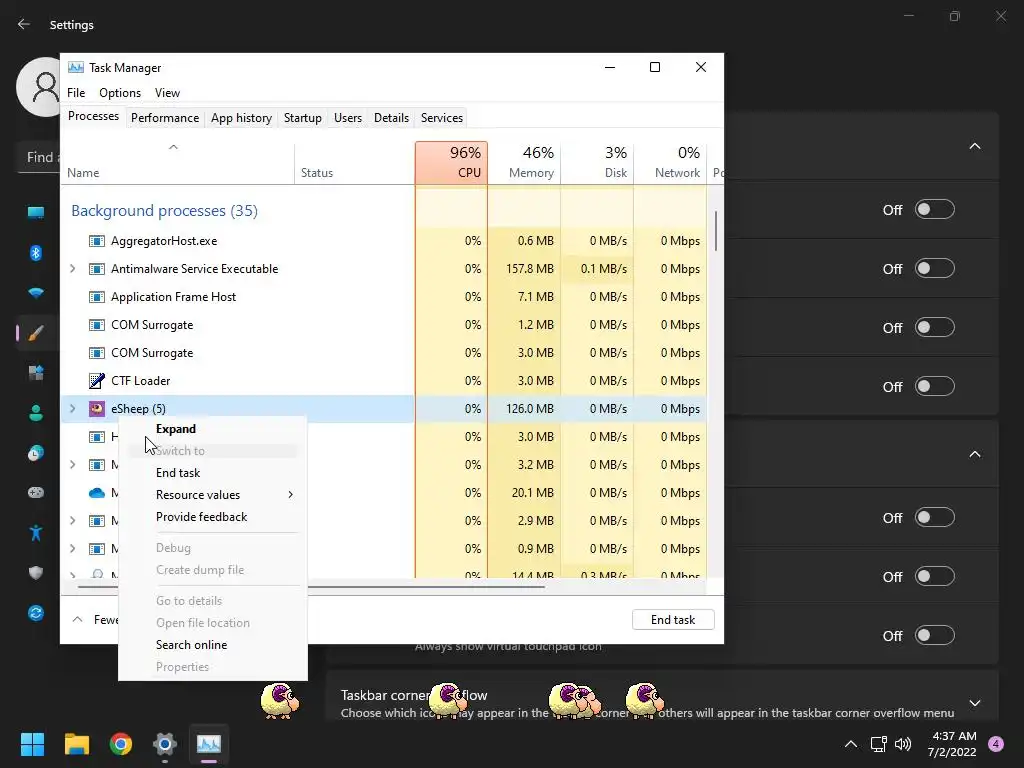The image size is (1024, 768).
Task: Click the network icon in system tray
Action: click(878, 744)
